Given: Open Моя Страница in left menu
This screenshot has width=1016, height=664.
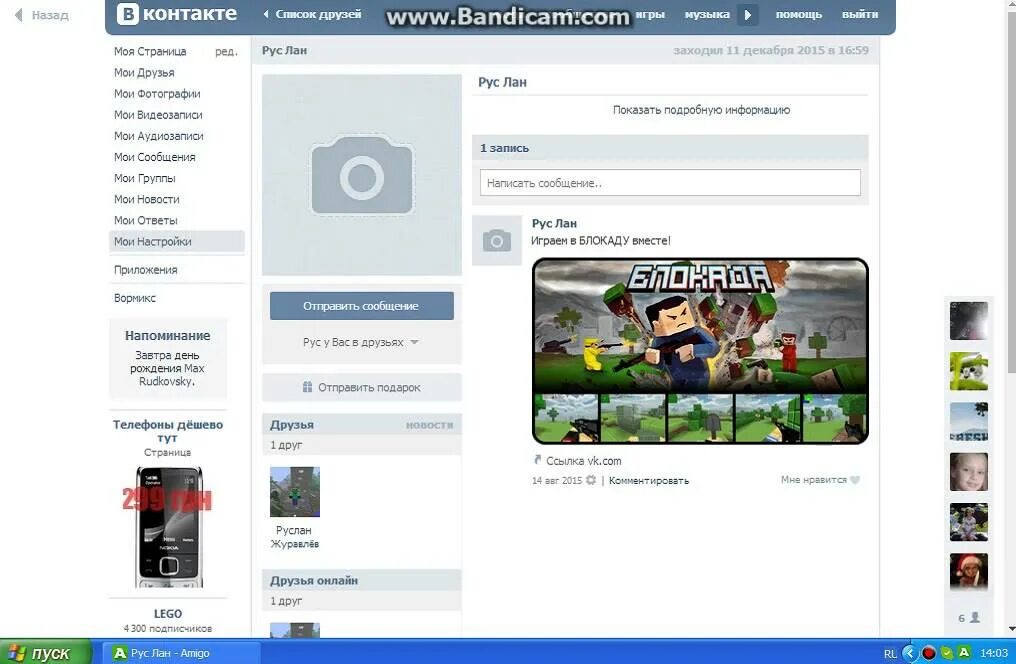Looking at the screenshot, I should pyautogui.click(x=150, y=51).
